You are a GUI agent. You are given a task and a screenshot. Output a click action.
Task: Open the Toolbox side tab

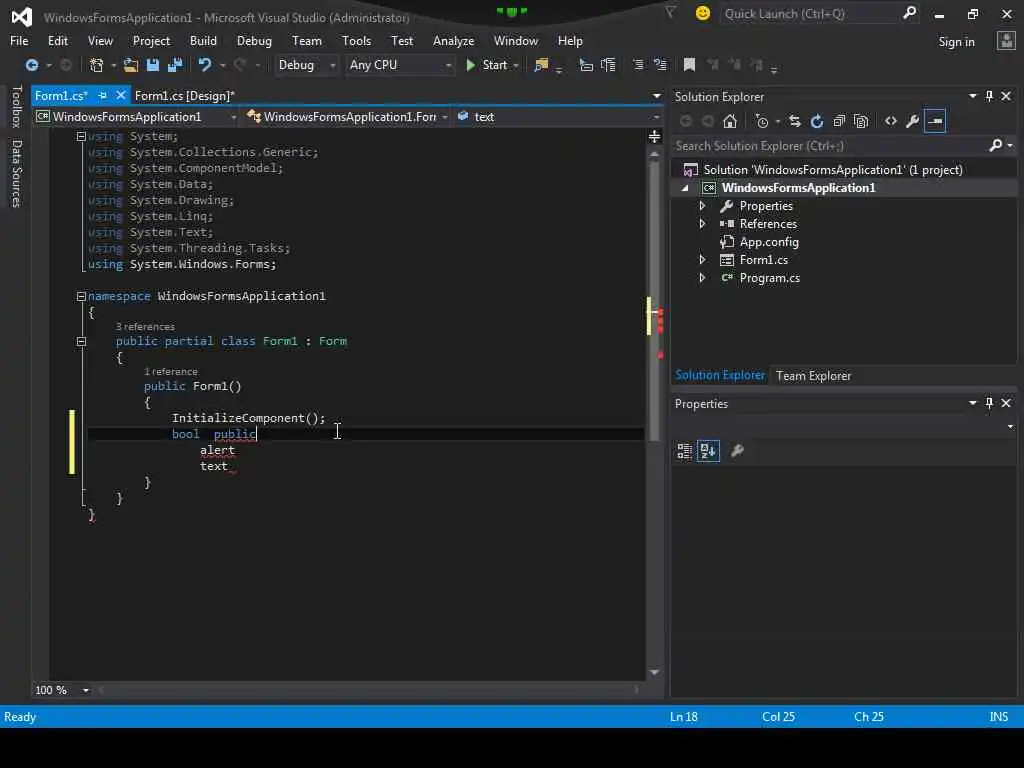coord(16,106)
